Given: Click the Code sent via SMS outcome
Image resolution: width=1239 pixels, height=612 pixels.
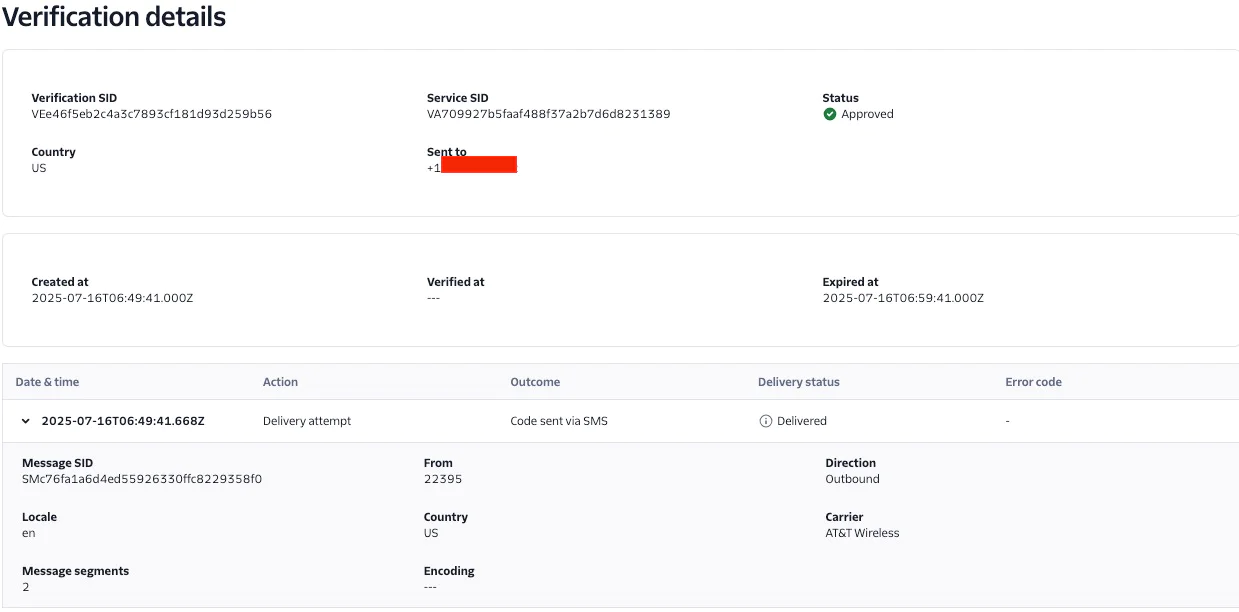Looking at the screenshot, I should 557,421.
